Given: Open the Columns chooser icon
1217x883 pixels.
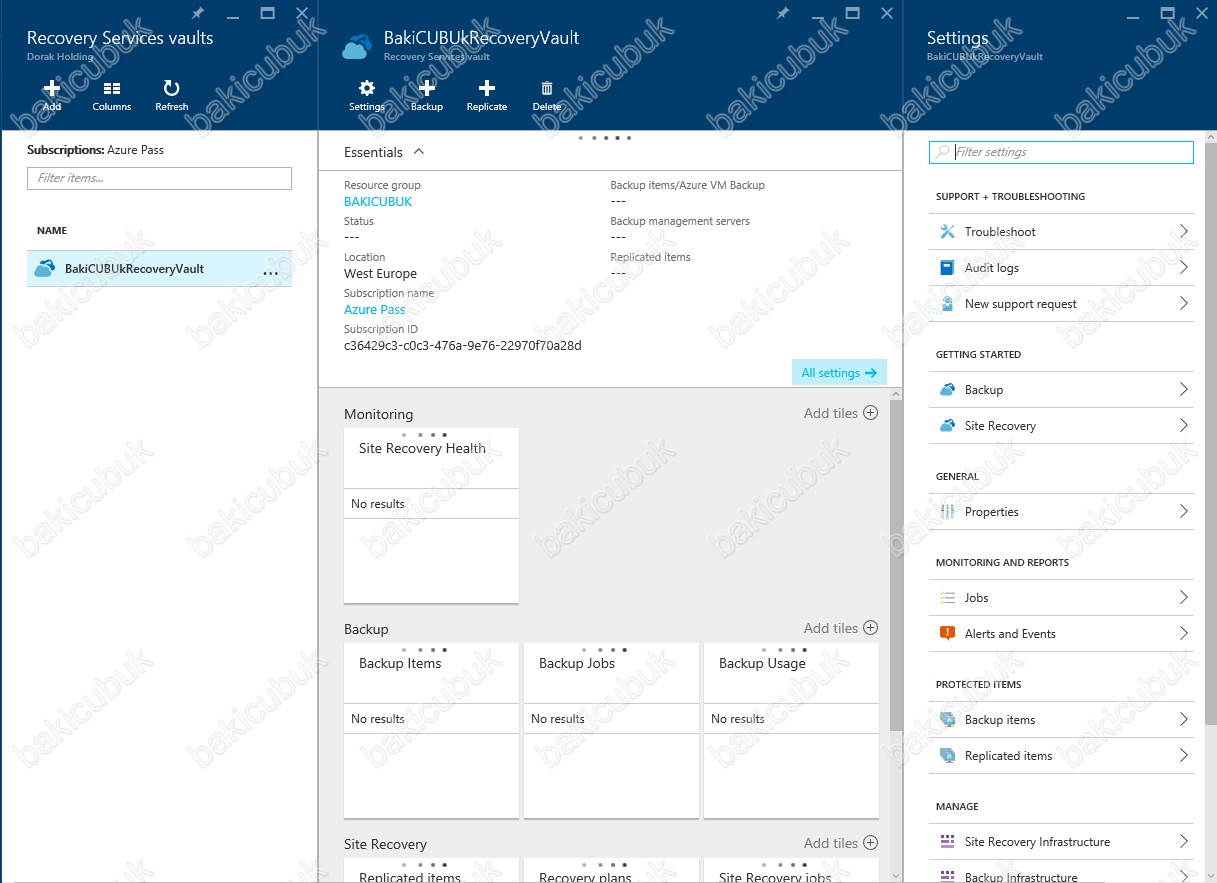Looking at the screenshot, I should tap(112, 89).
